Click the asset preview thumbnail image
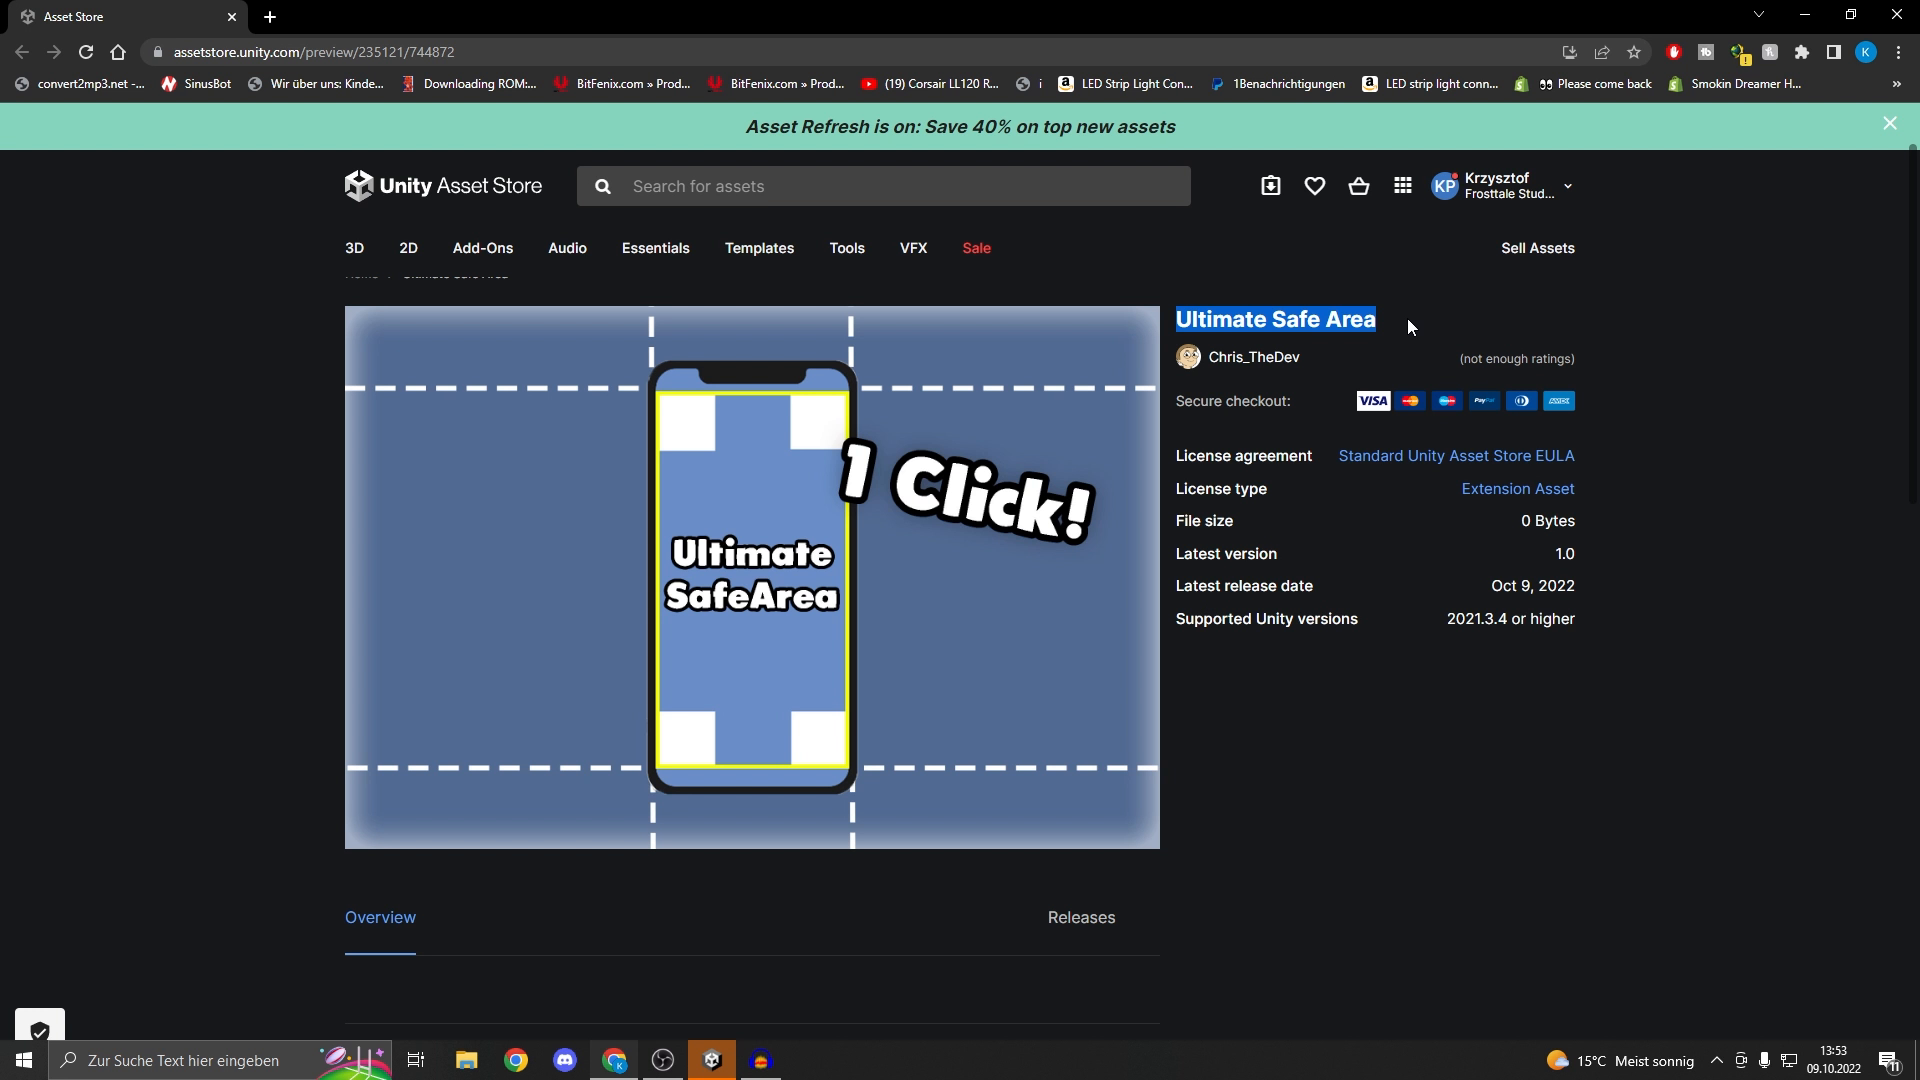This screenshot has height=1080, width=1920. (752, 578)
